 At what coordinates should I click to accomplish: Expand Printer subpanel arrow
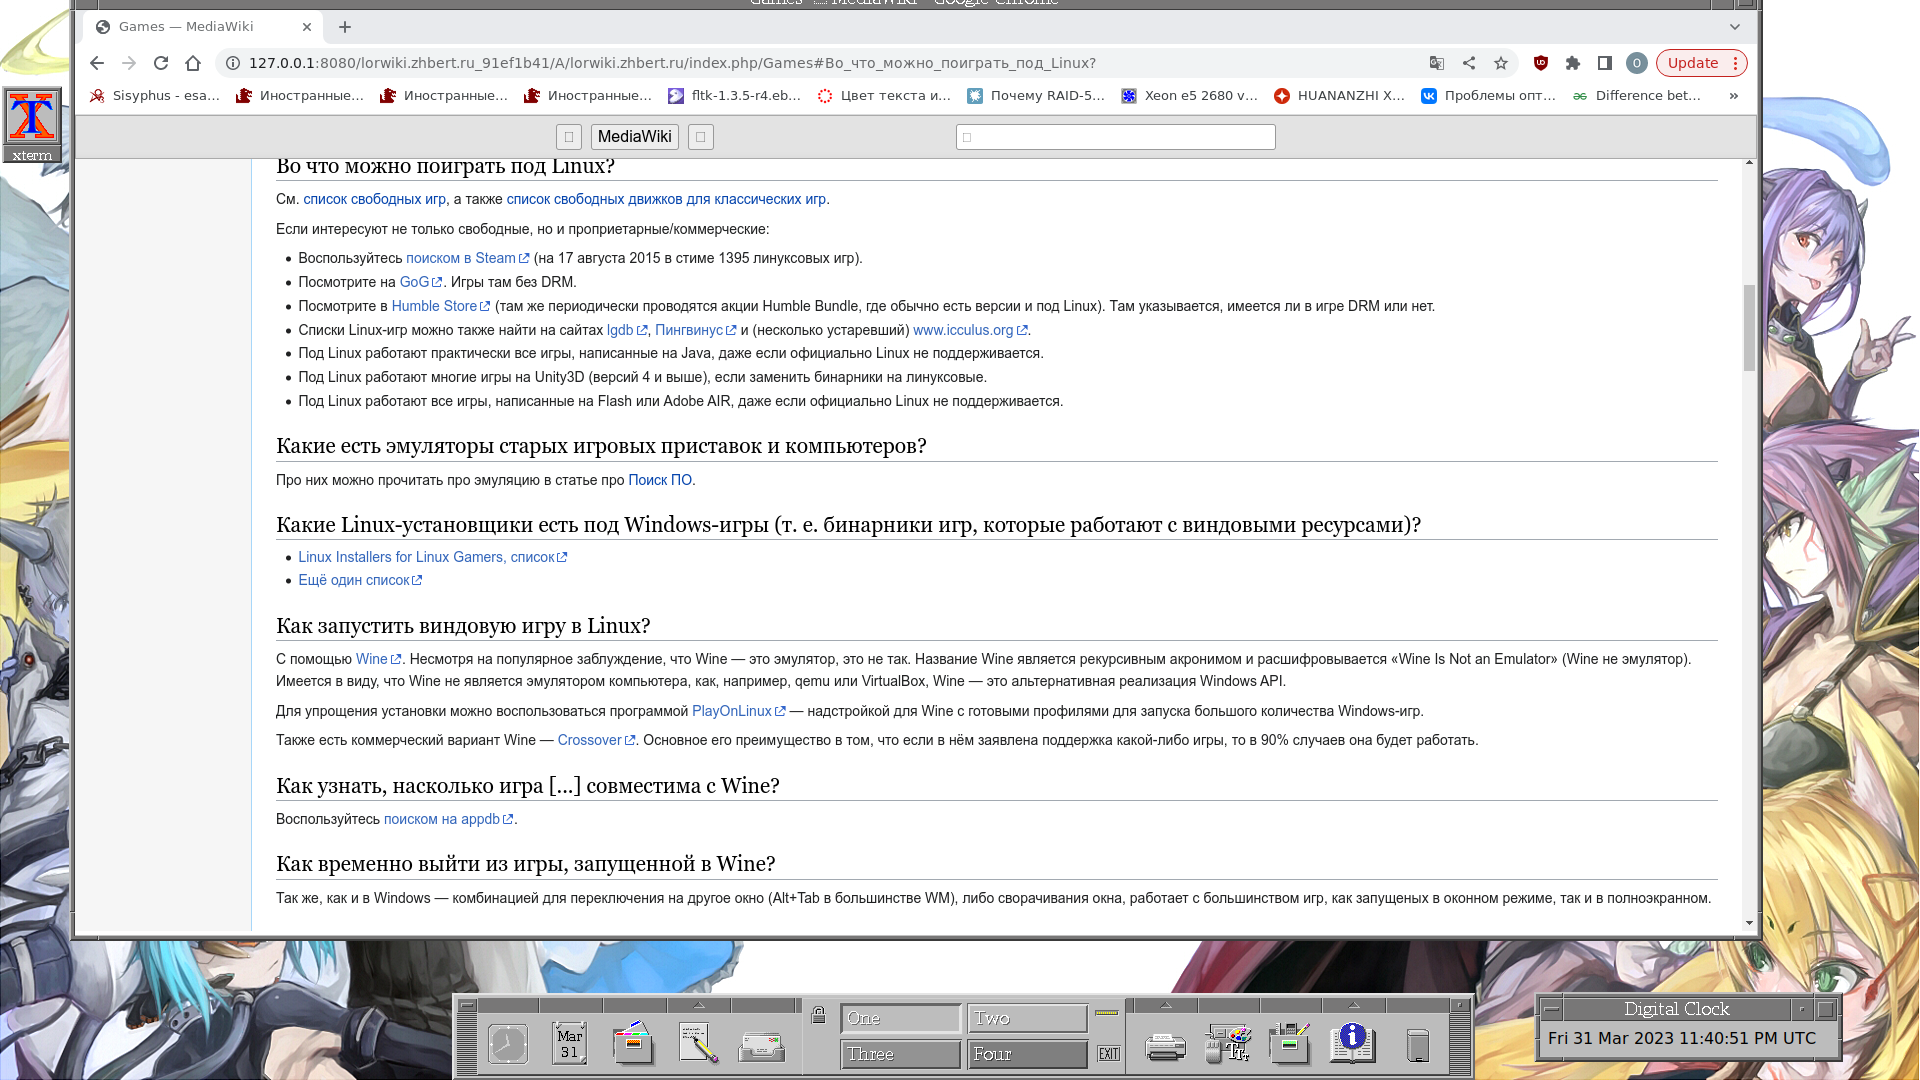pyautogui.click(x=1166, y=1005)
